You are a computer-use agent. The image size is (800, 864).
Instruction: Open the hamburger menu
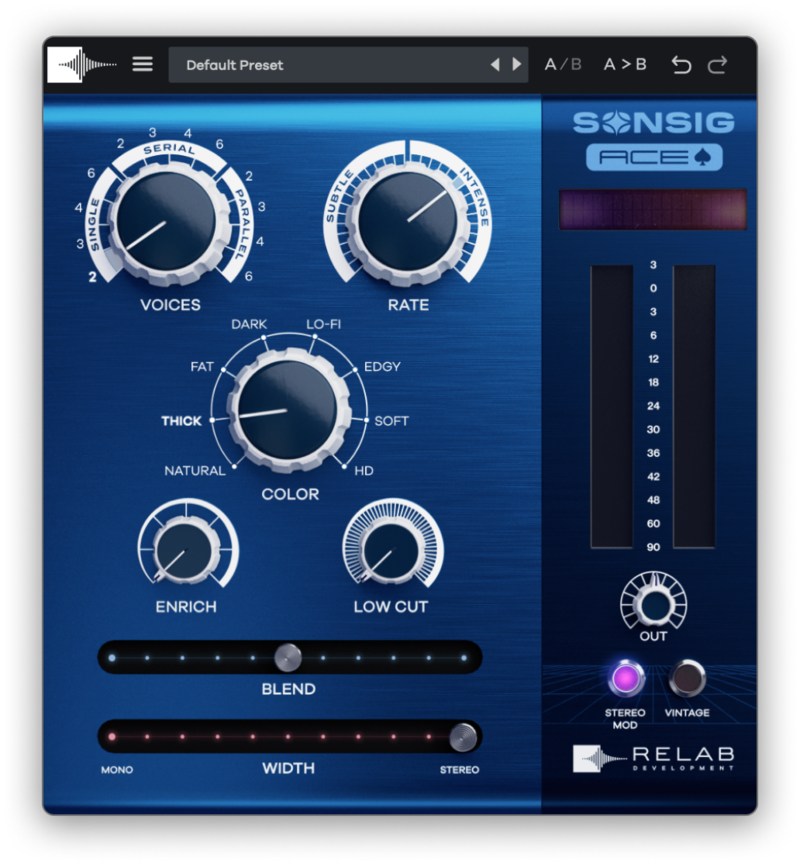(142, 64)
